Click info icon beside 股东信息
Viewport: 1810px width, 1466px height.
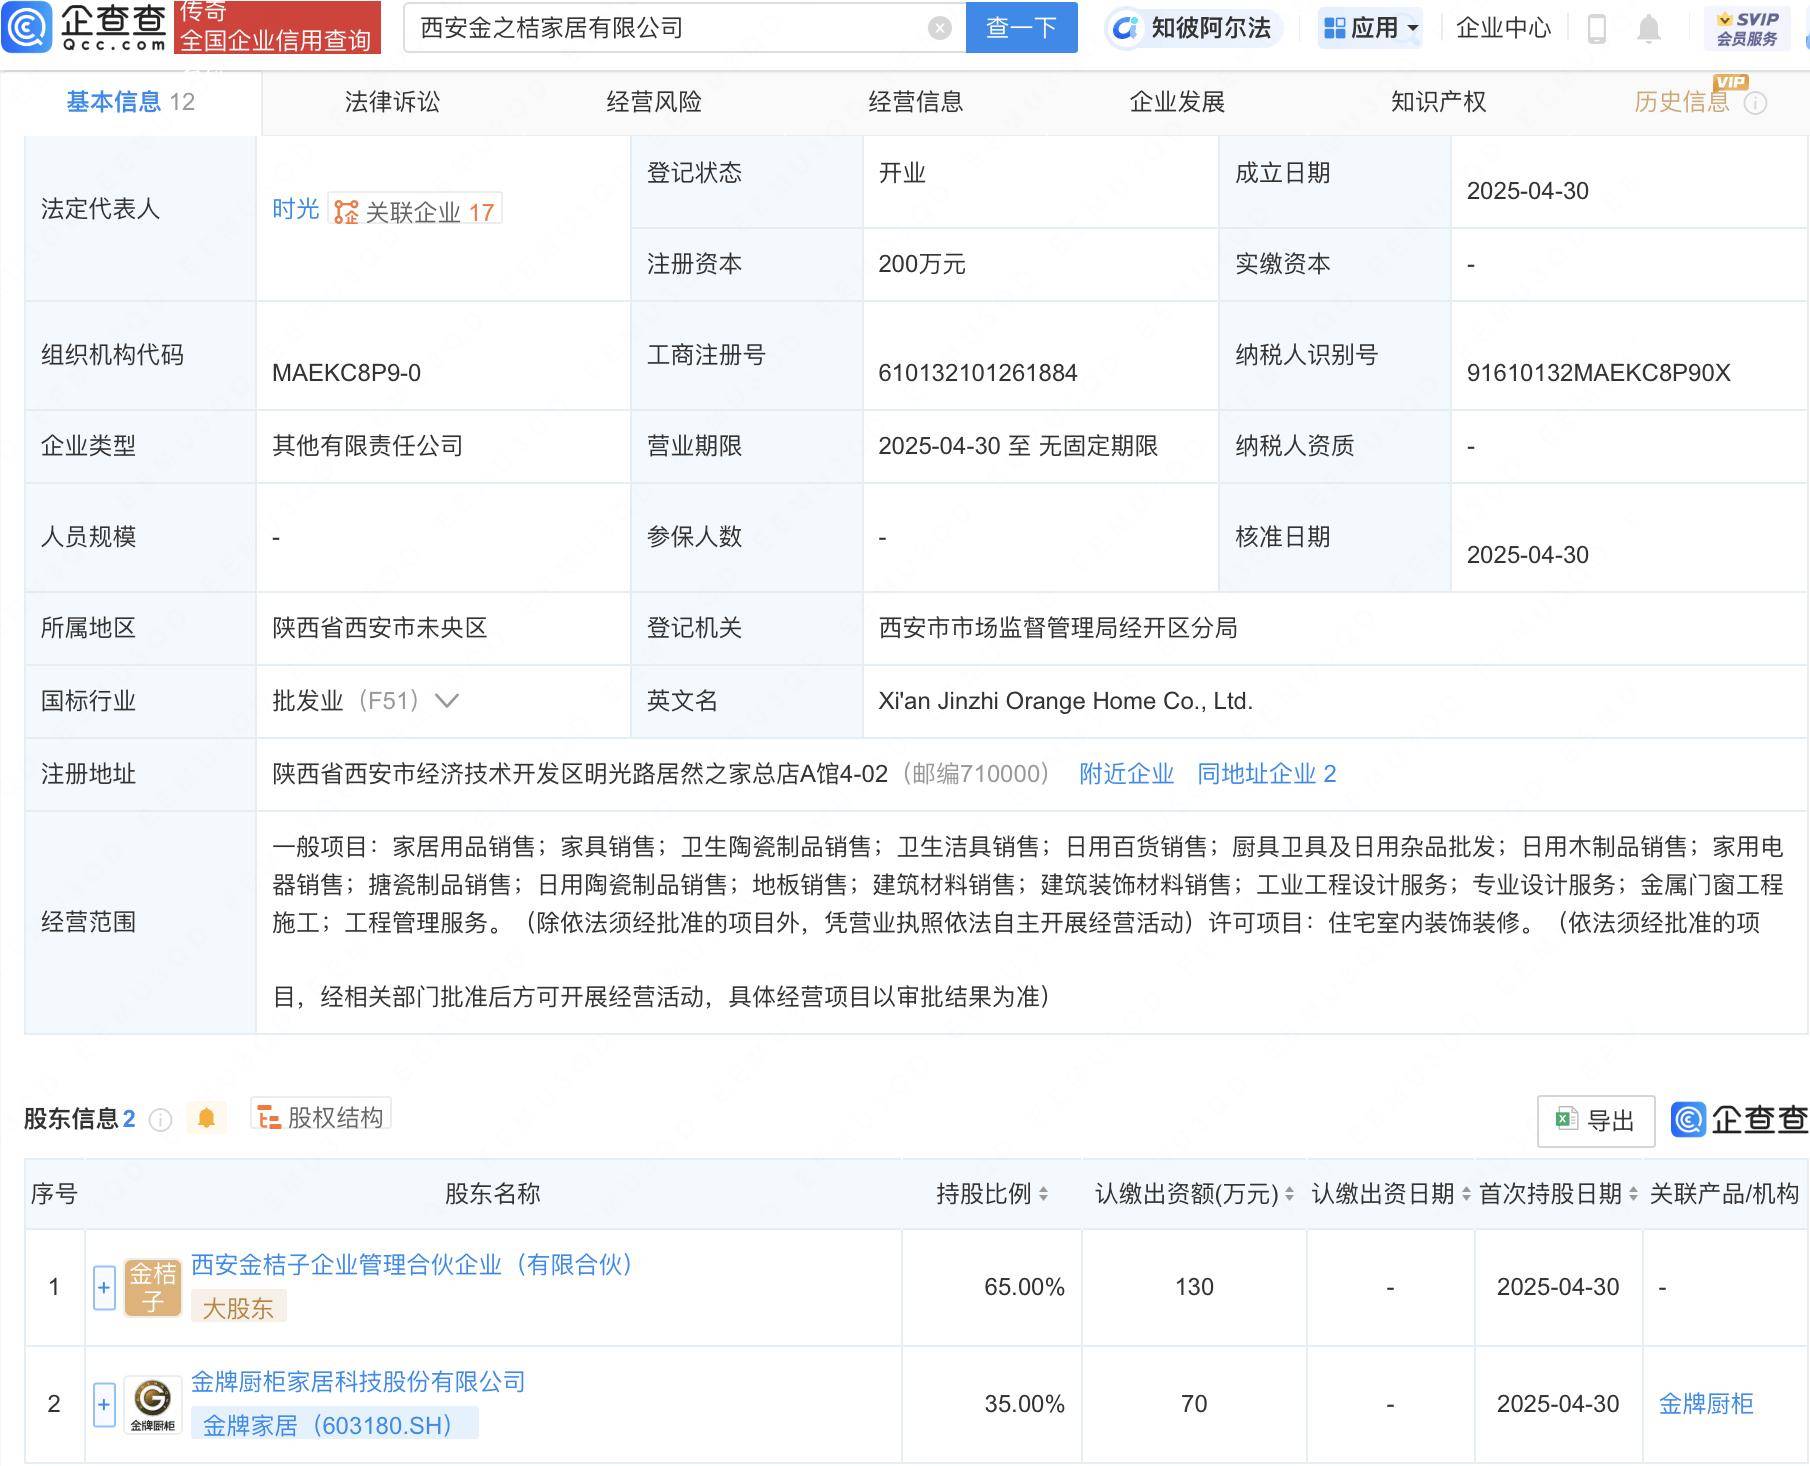click(160, 1119)
